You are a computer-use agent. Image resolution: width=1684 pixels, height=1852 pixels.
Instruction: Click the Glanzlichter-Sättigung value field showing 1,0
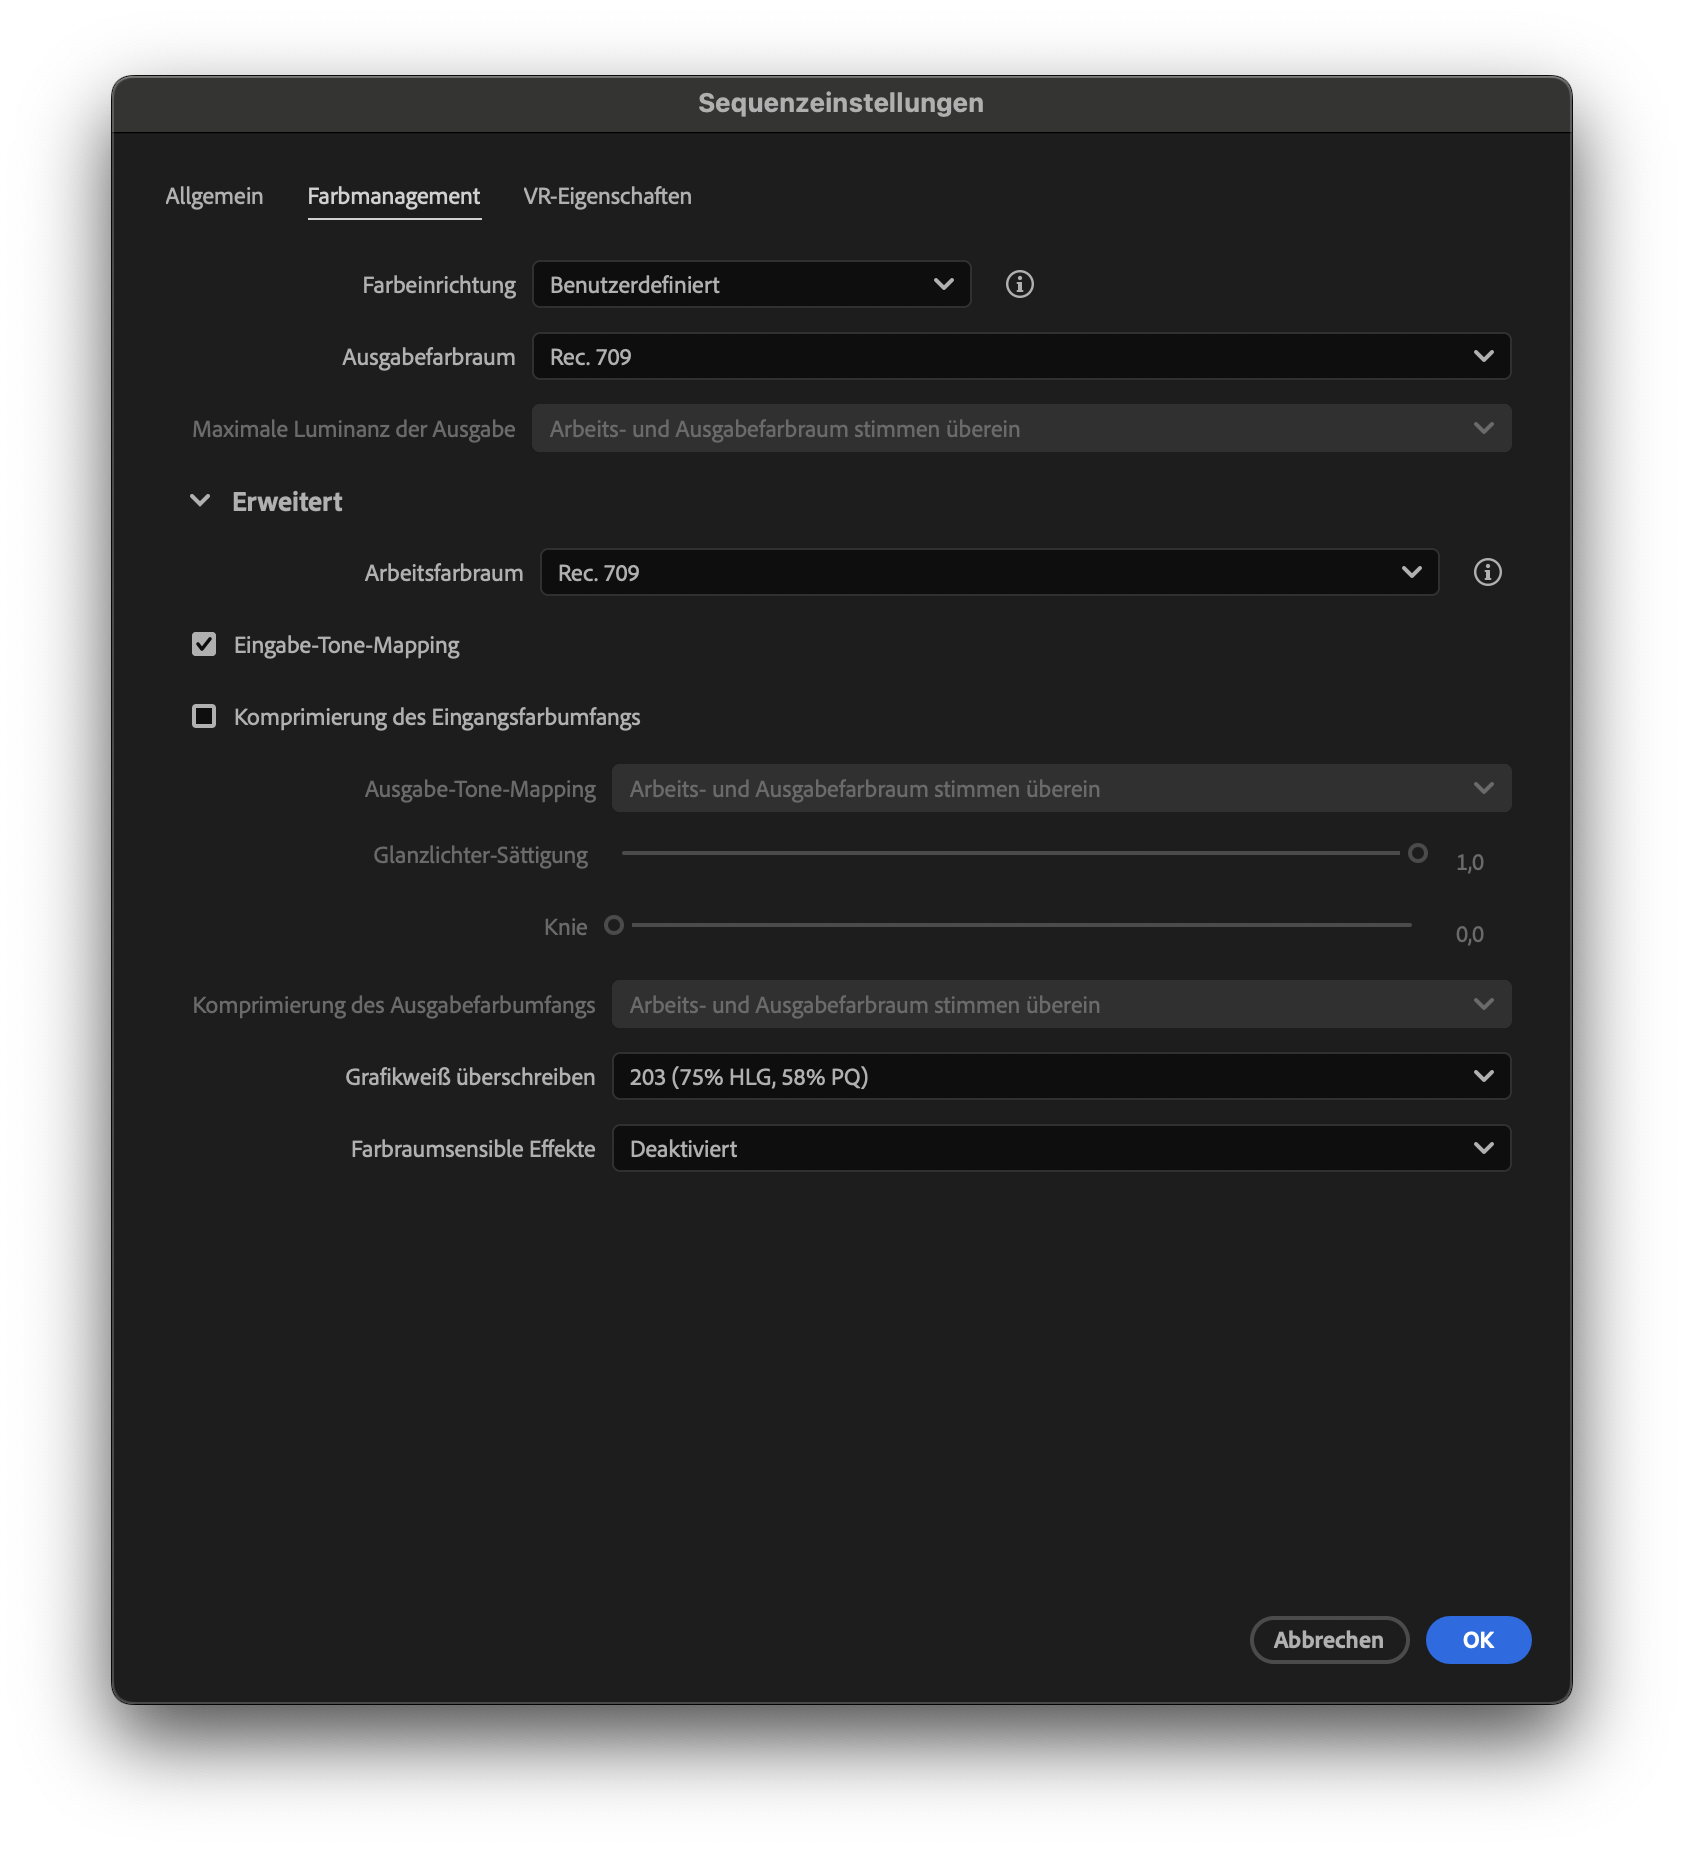tap(1470, 861)
